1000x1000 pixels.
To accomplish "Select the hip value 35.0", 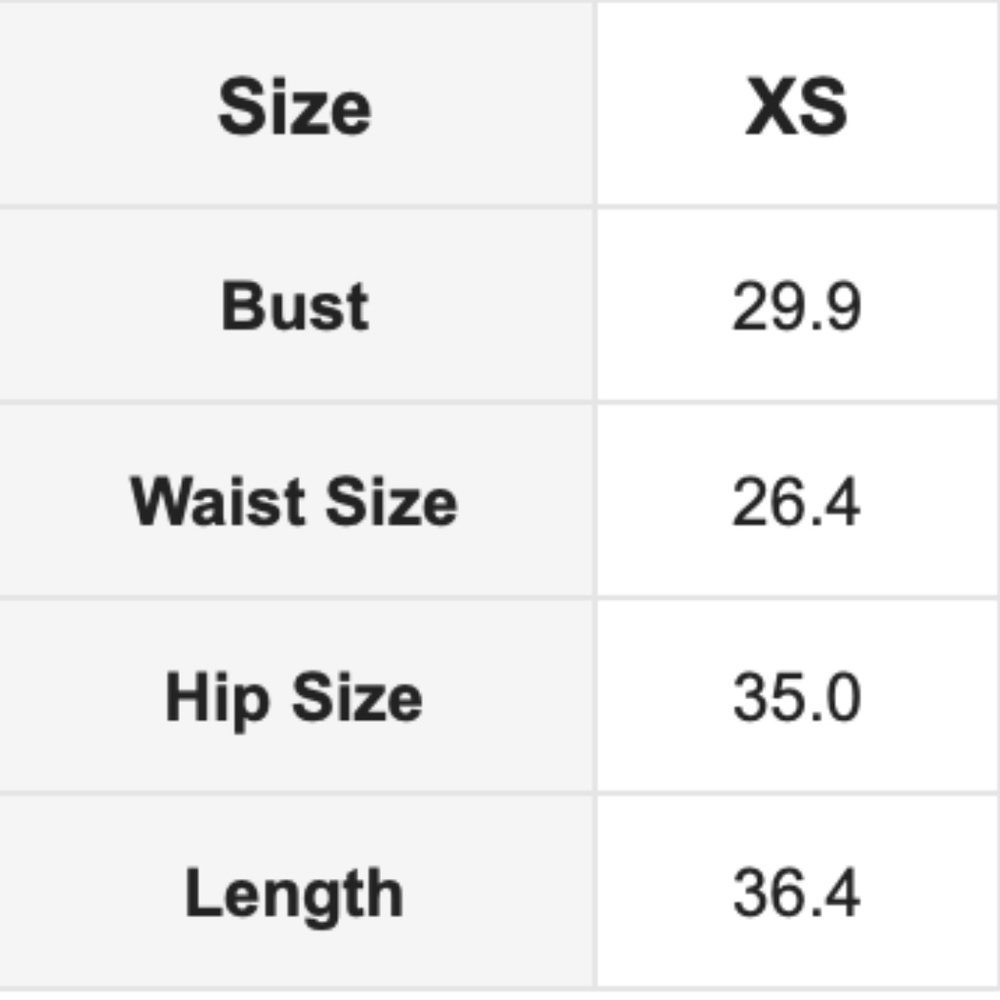I will pos(796,697).
